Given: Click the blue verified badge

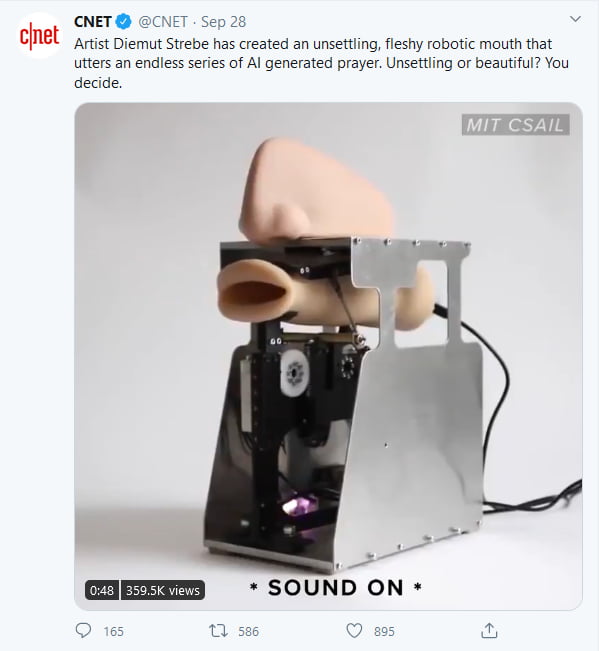Looking at the screenshot, I should tap(123, 22).
